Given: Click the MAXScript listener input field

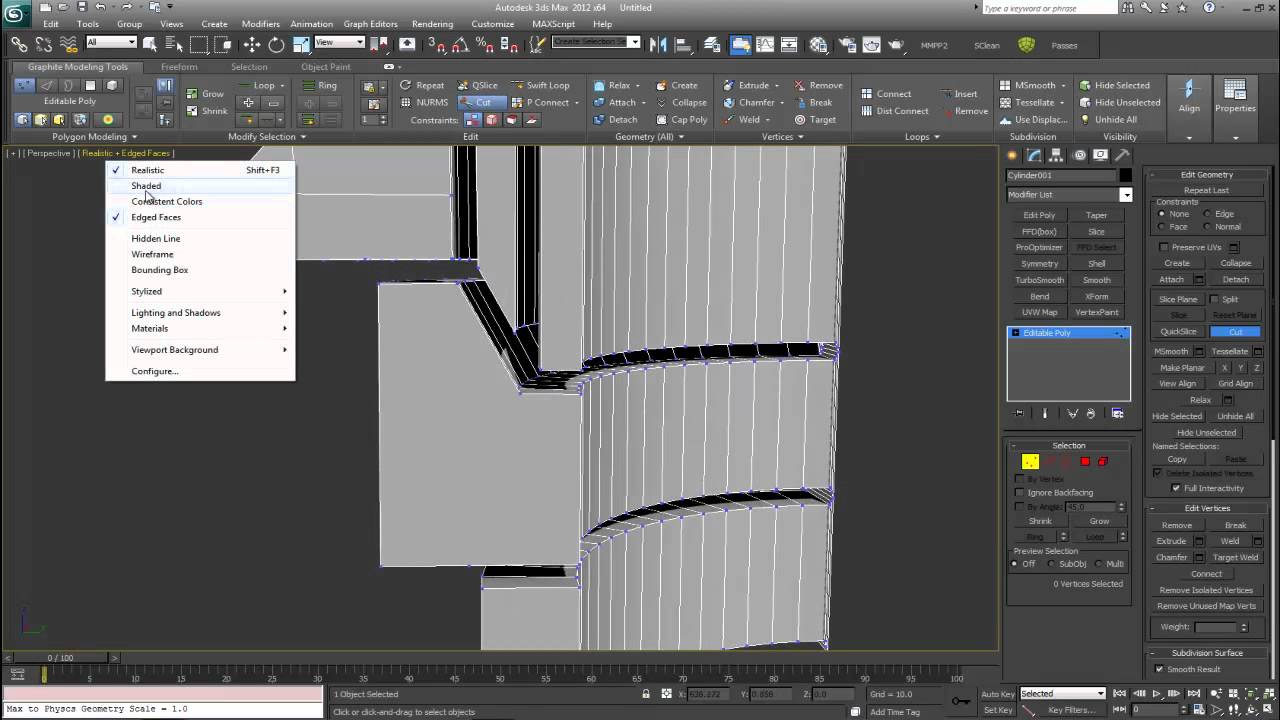Looking at the screenshot, I should pyautogui.click(x=165, y=709).
